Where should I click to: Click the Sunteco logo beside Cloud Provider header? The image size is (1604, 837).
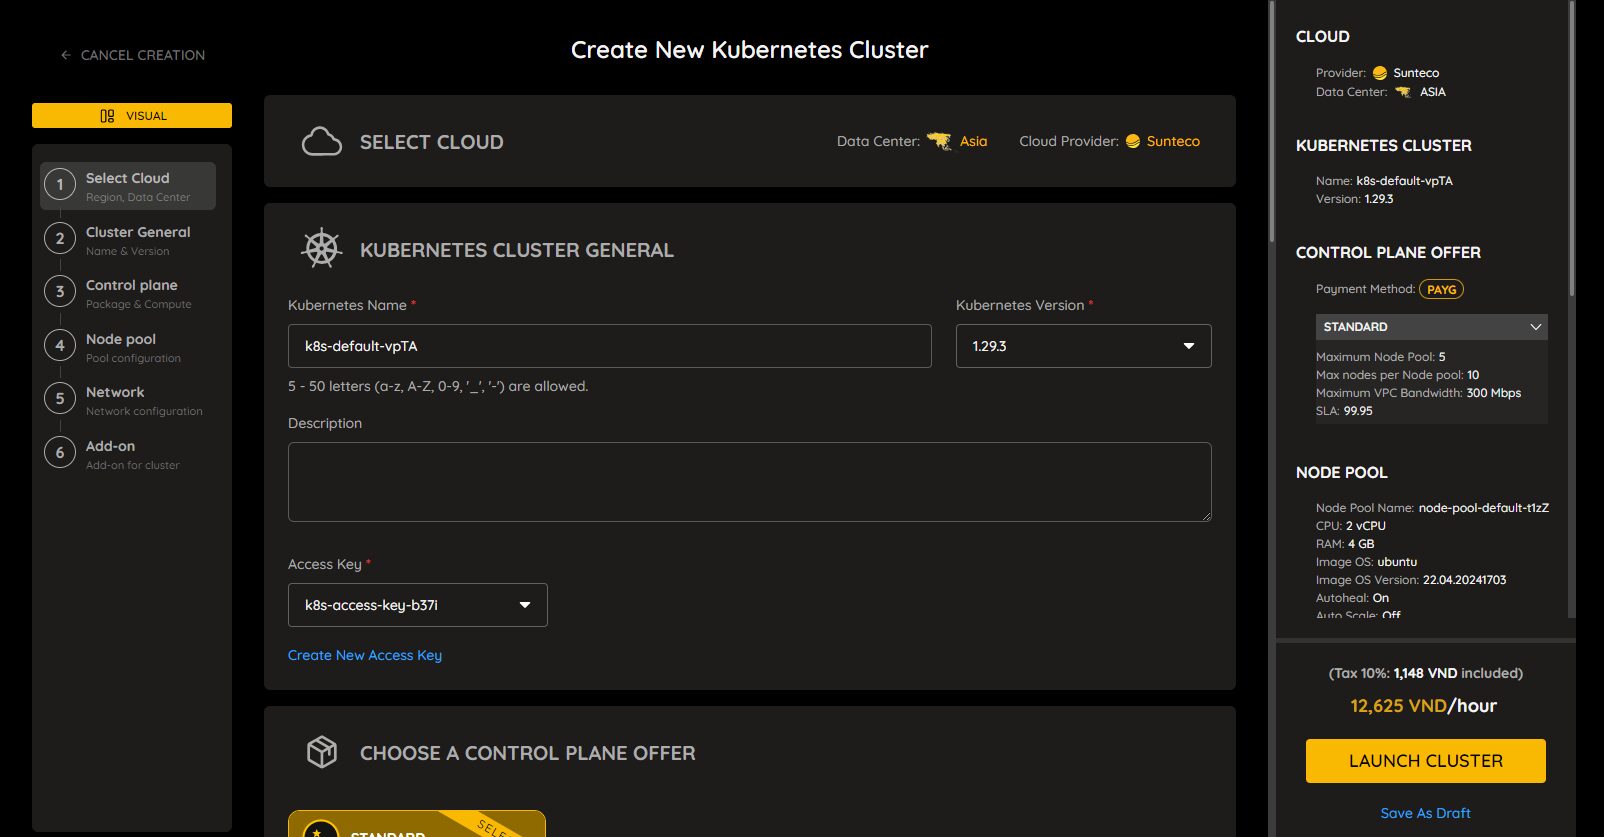click(x=1133, y=141)
